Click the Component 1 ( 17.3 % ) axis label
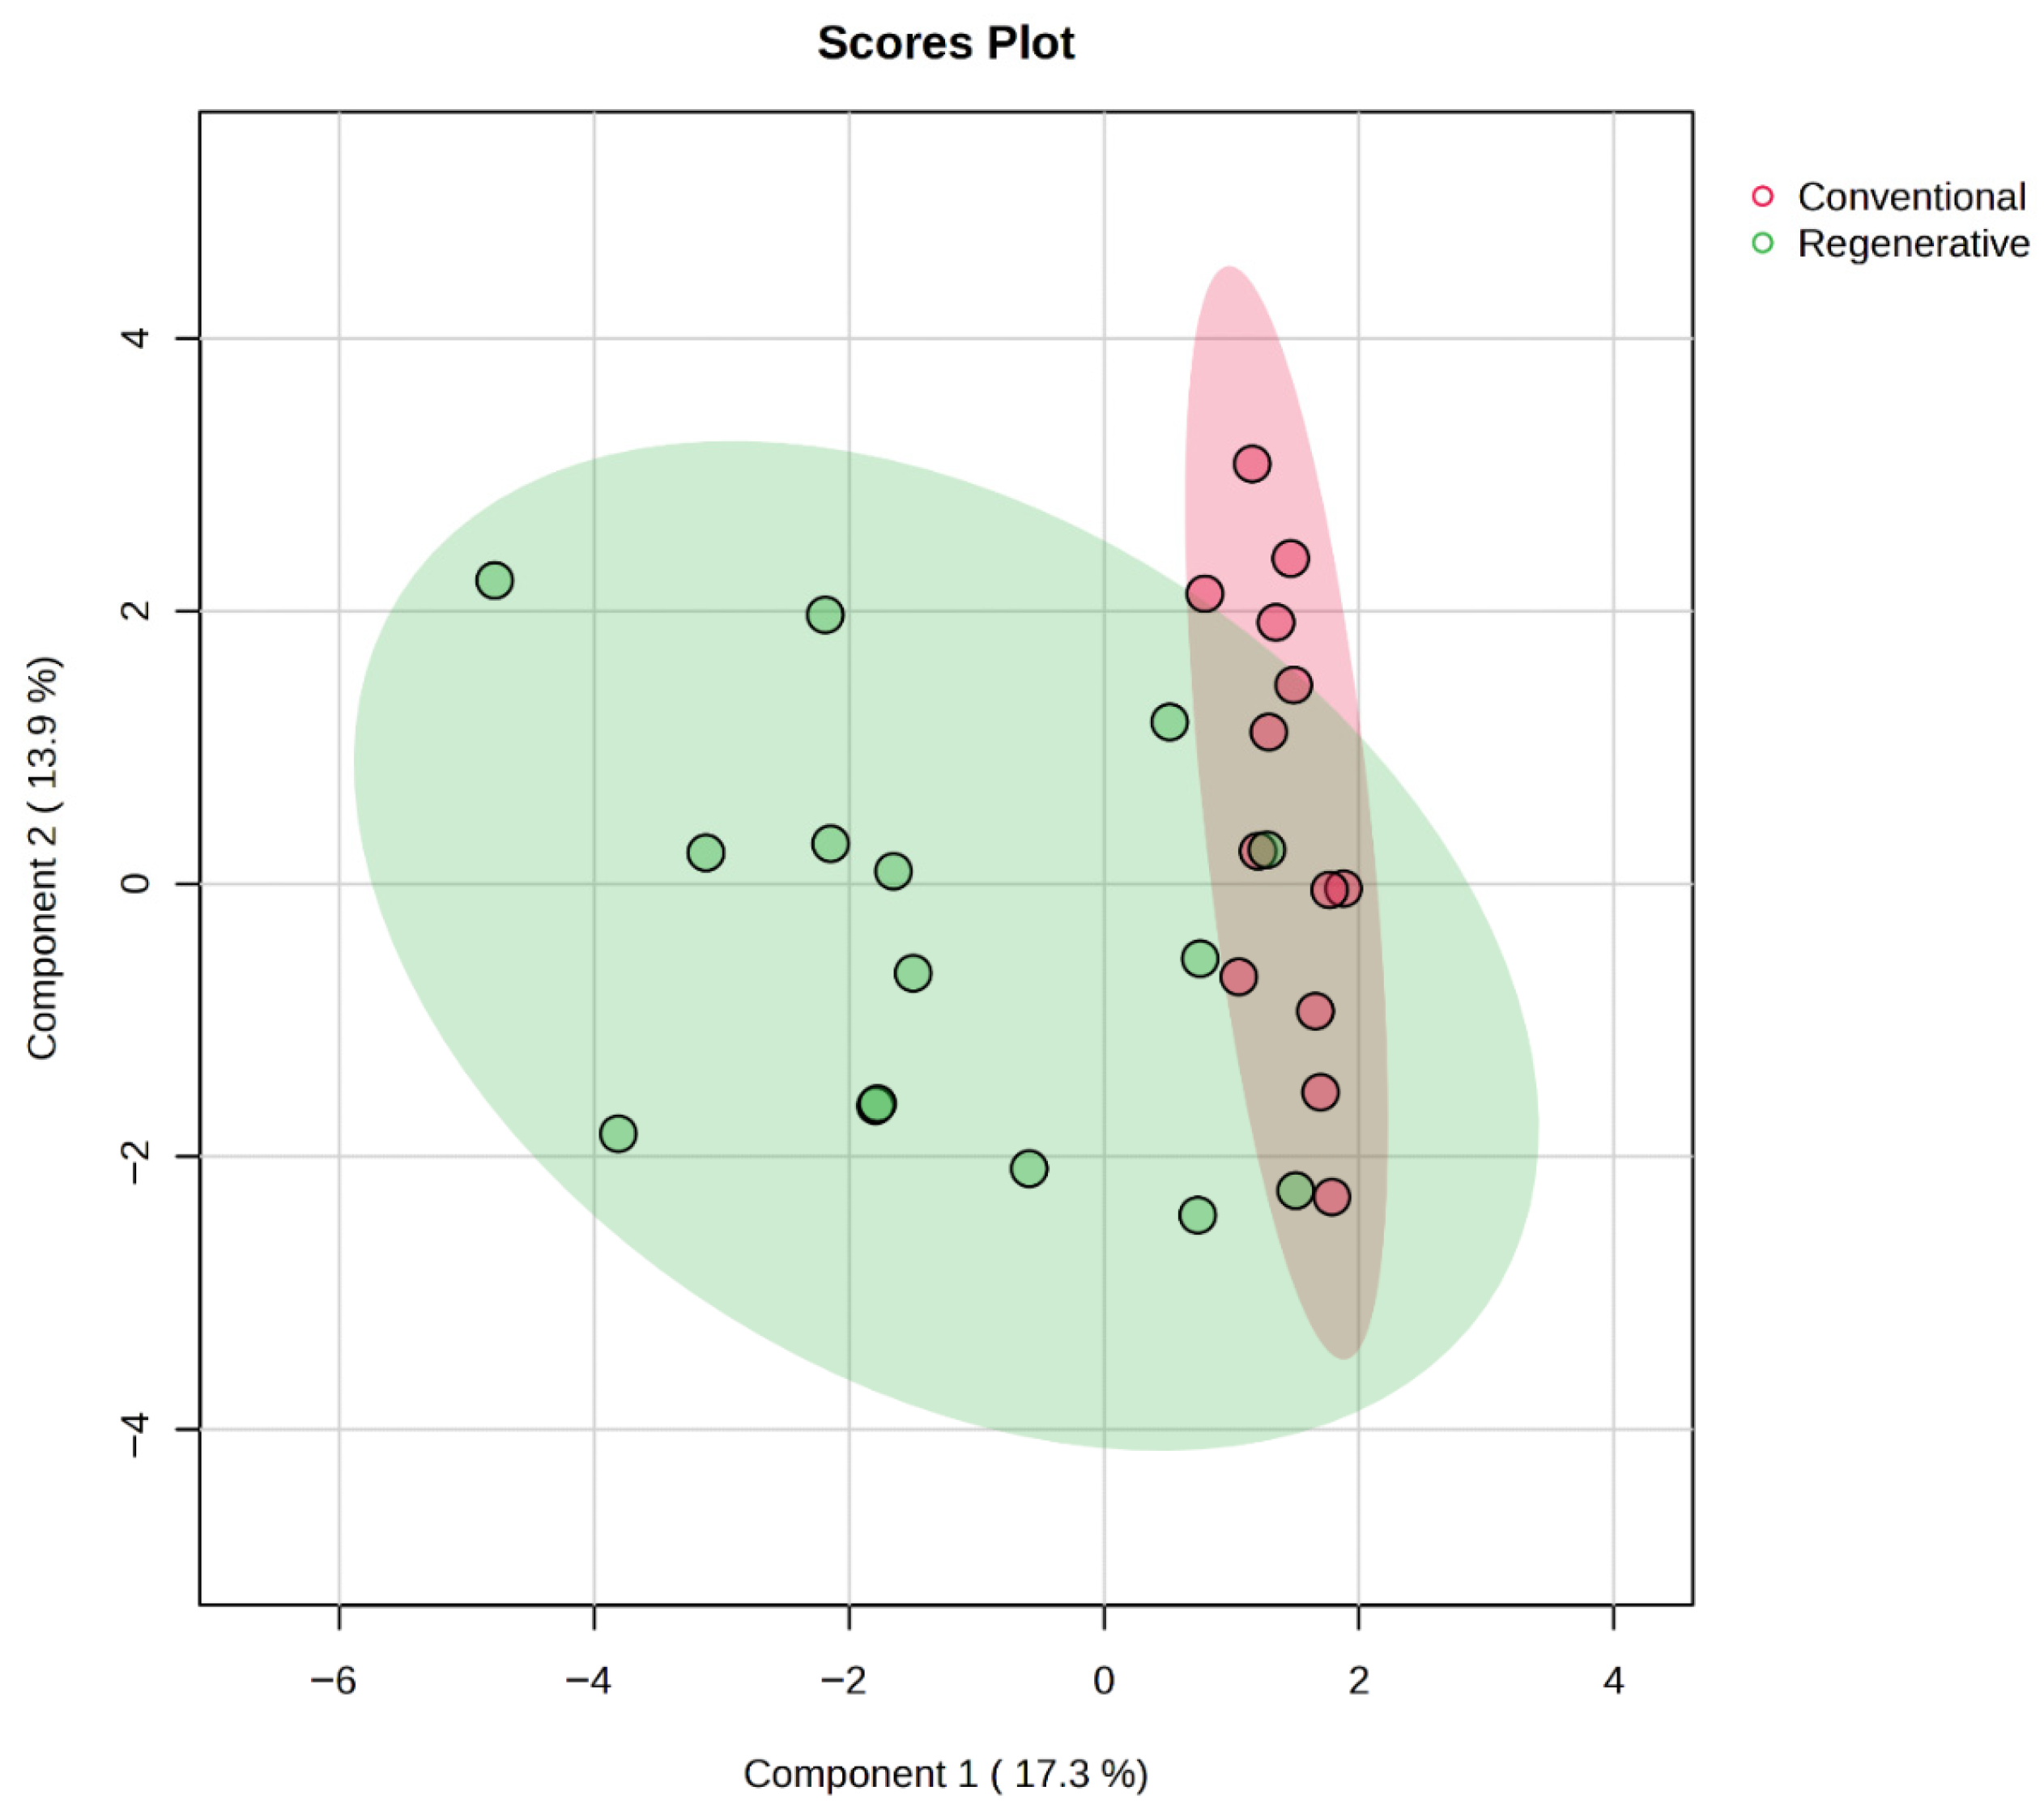Viewport: 2044px width, 1816px height. coord(946,1773)
